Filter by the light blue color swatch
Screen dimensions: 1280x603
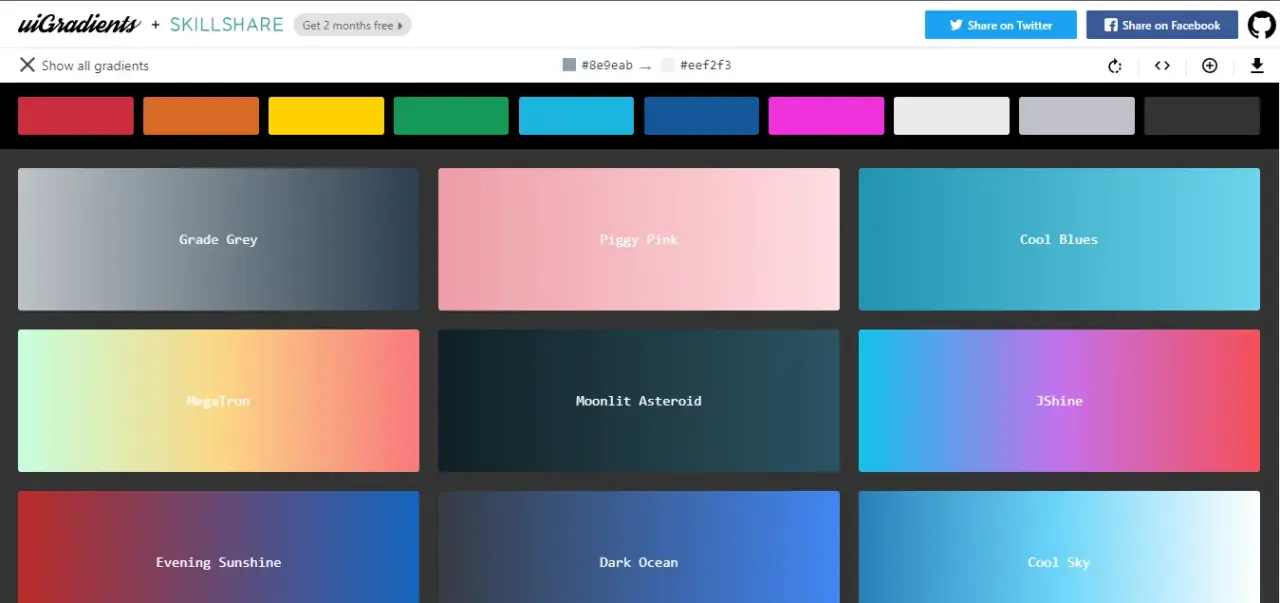(x=576, y=116)
